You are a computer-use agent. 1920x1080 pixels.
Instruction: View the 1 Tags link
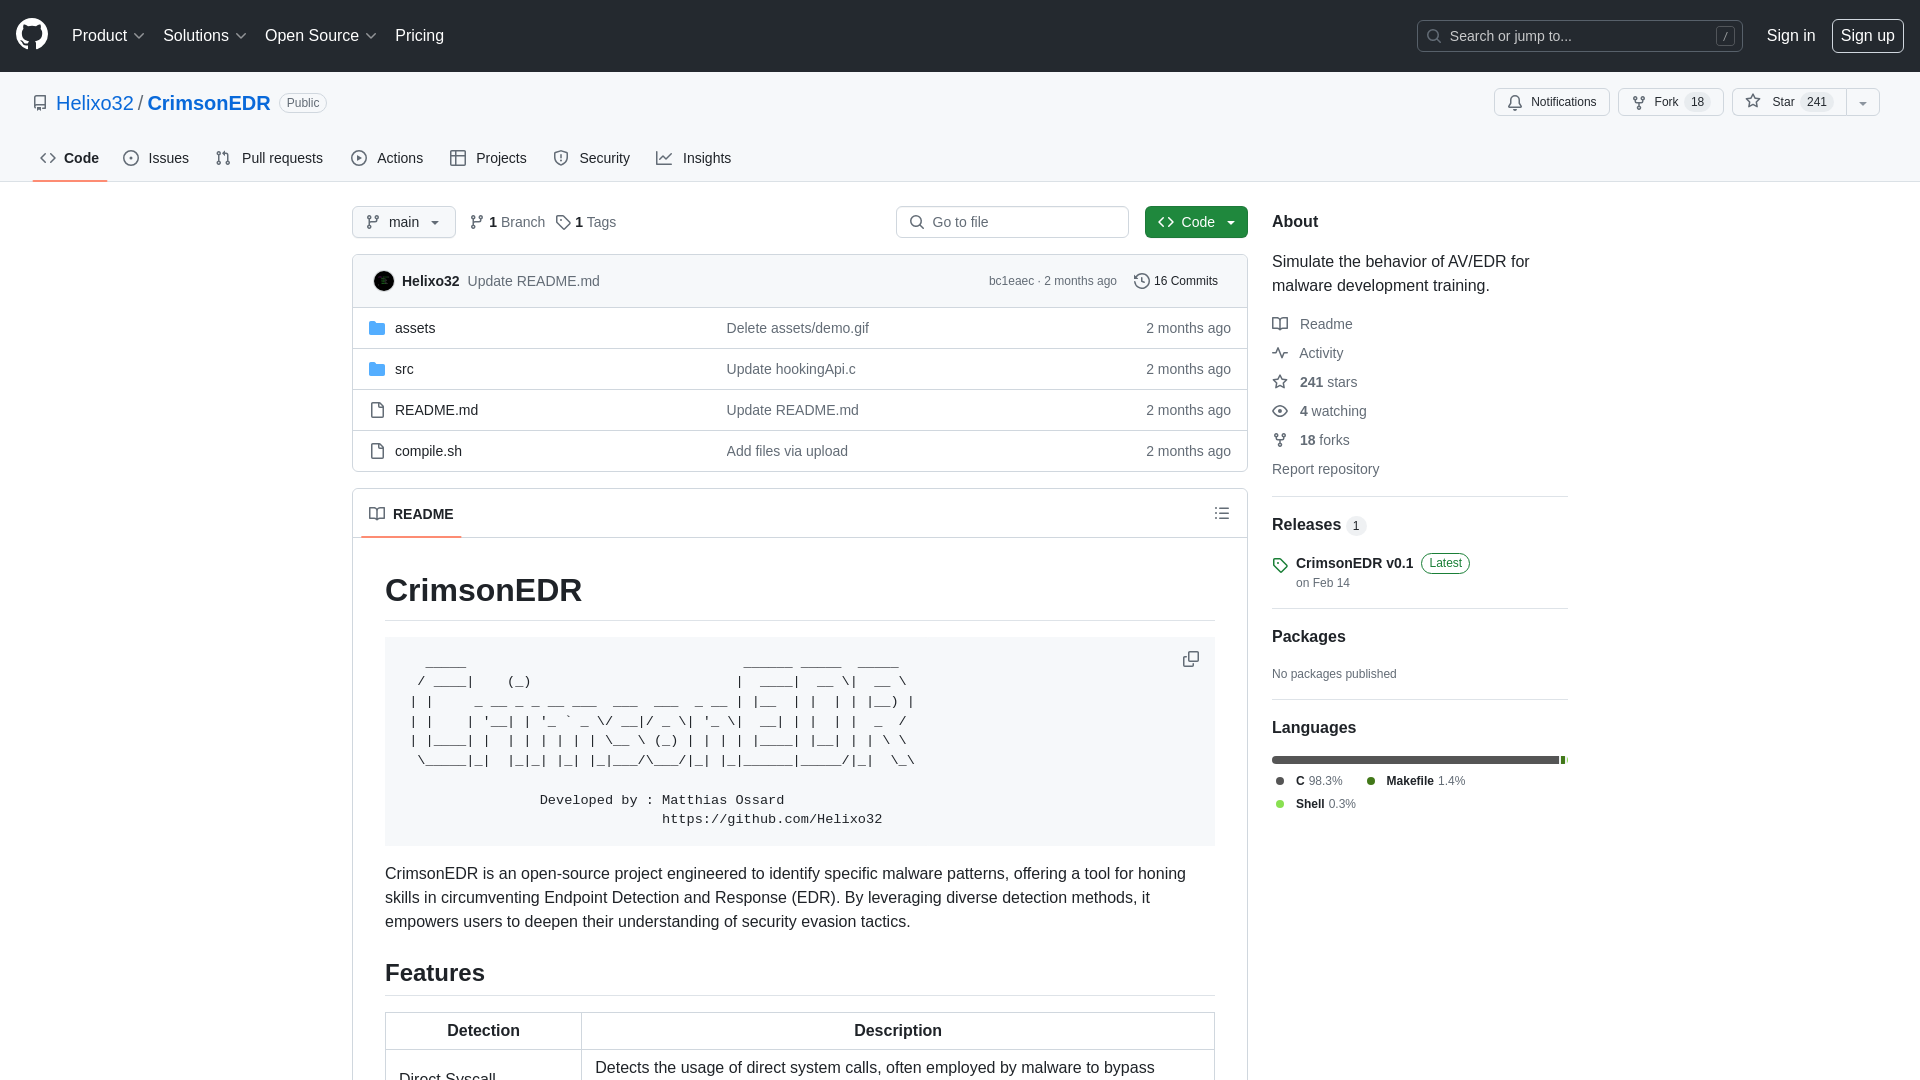(586, 222)
